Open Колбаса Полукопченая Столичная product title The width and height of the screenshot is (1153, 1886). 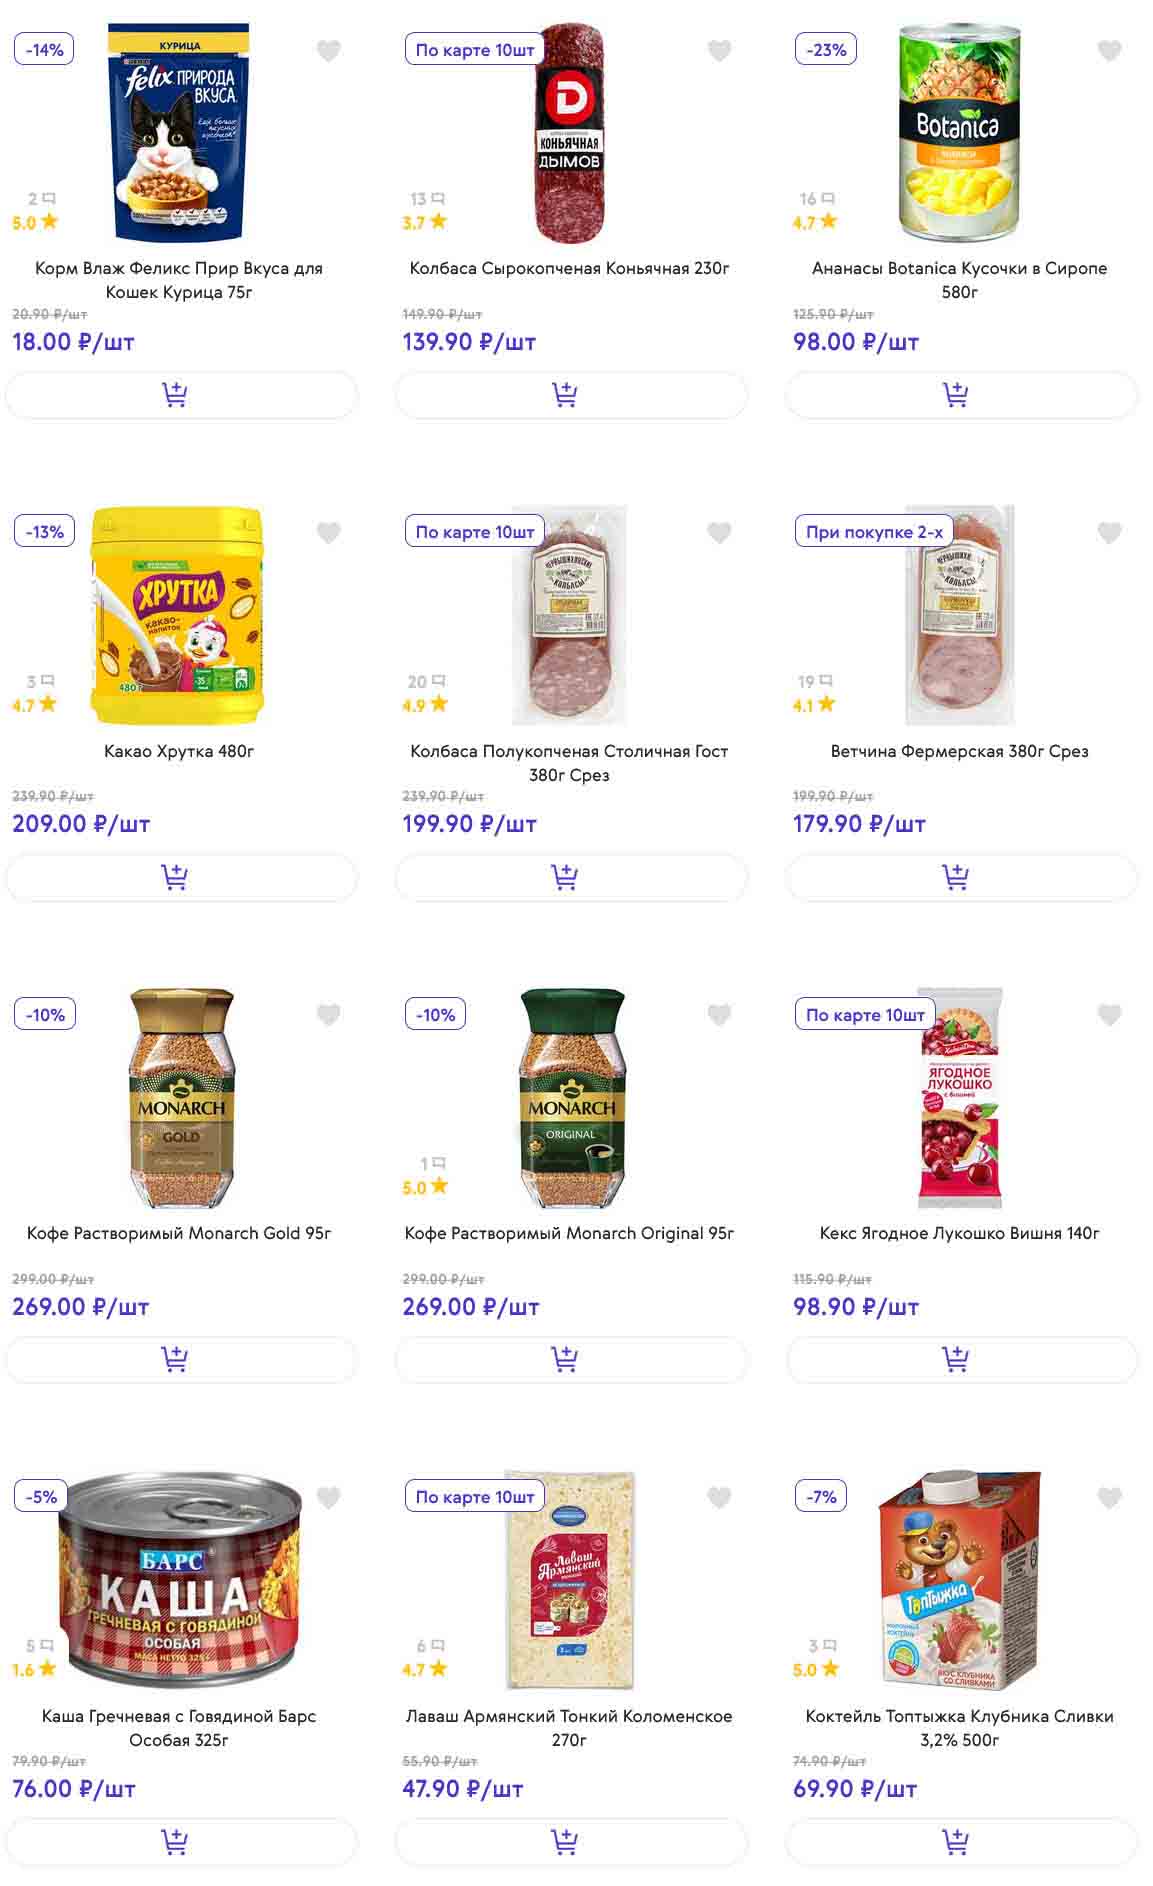569,762
